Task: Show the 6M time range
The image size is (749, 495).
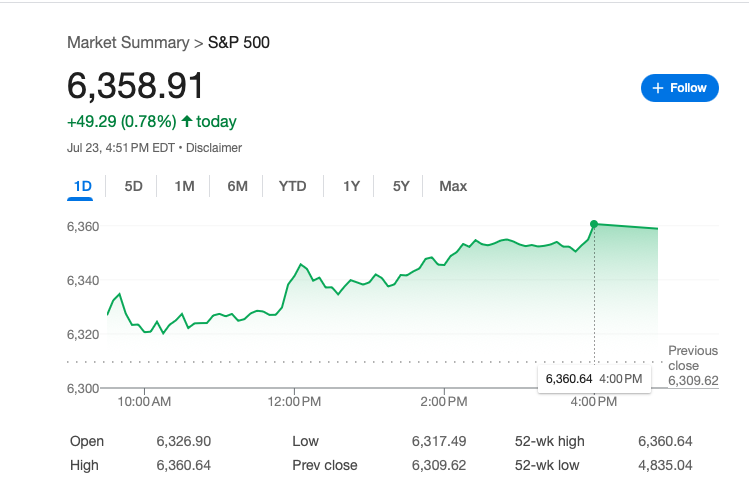Action: pyautogui.click(x=237, y=186)
